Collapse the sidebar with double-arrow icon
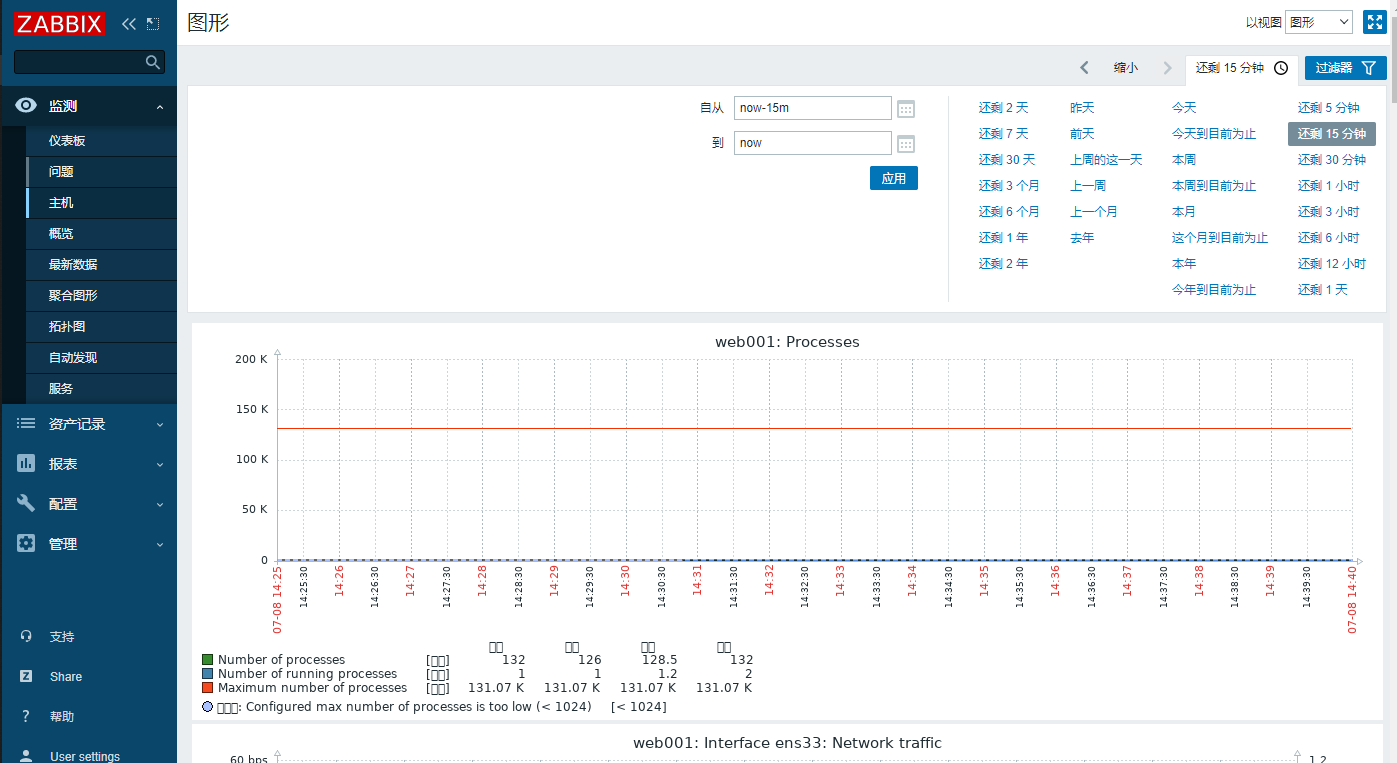The height and width of the screenshot is (763, 1397). [129, 23]
